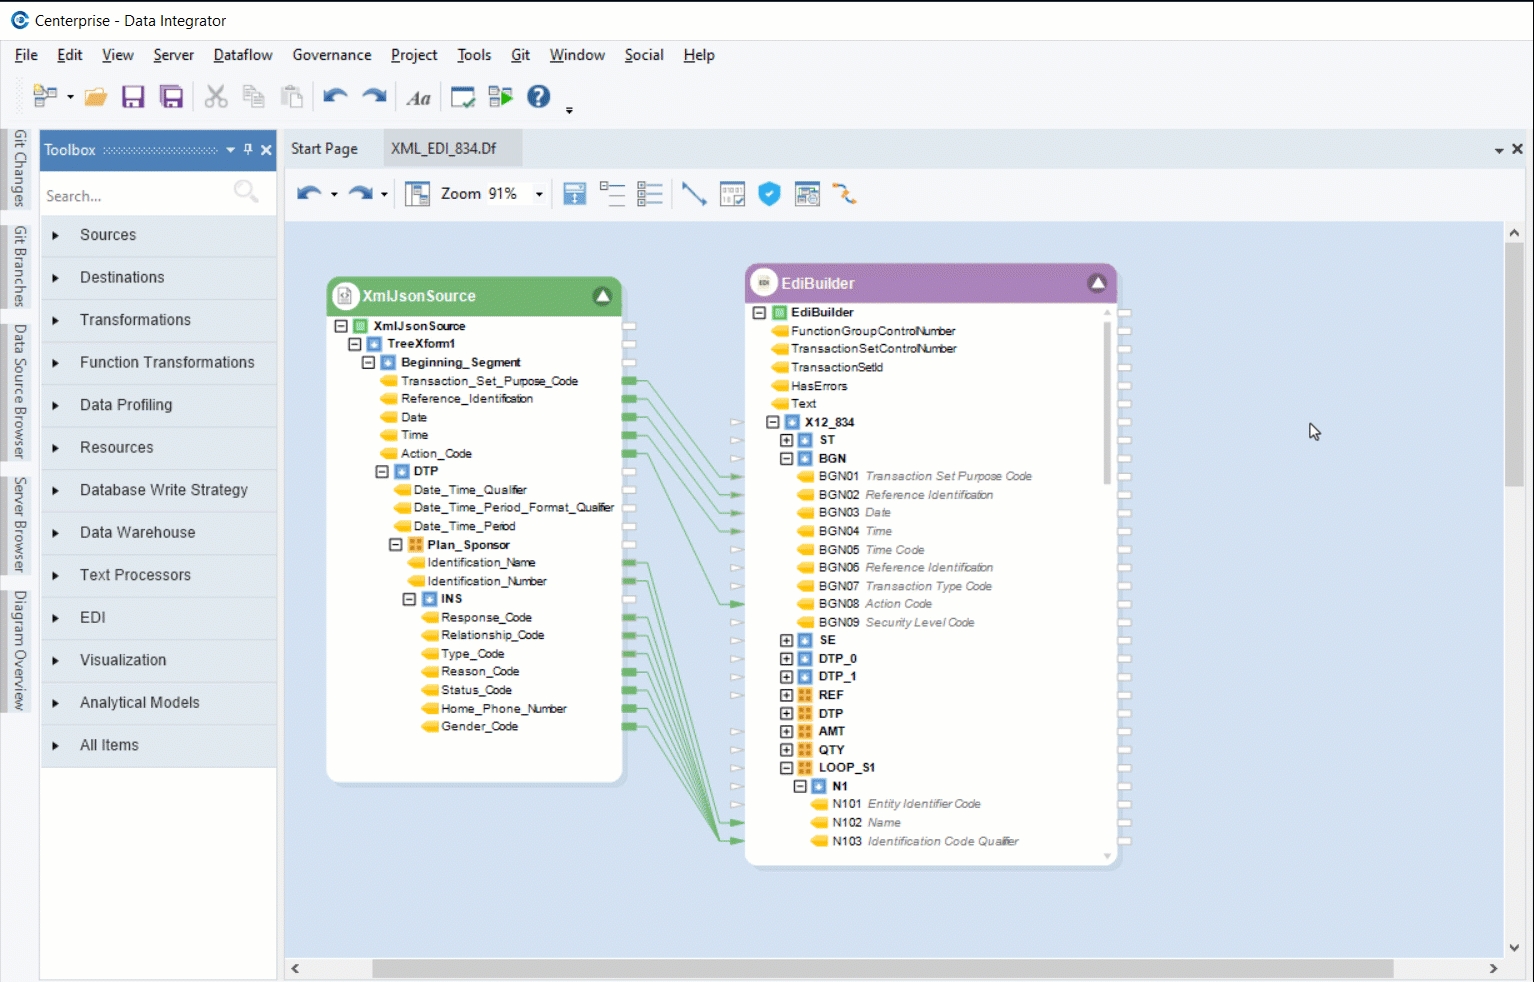Click the Toolbox search field

pos(135,196)
